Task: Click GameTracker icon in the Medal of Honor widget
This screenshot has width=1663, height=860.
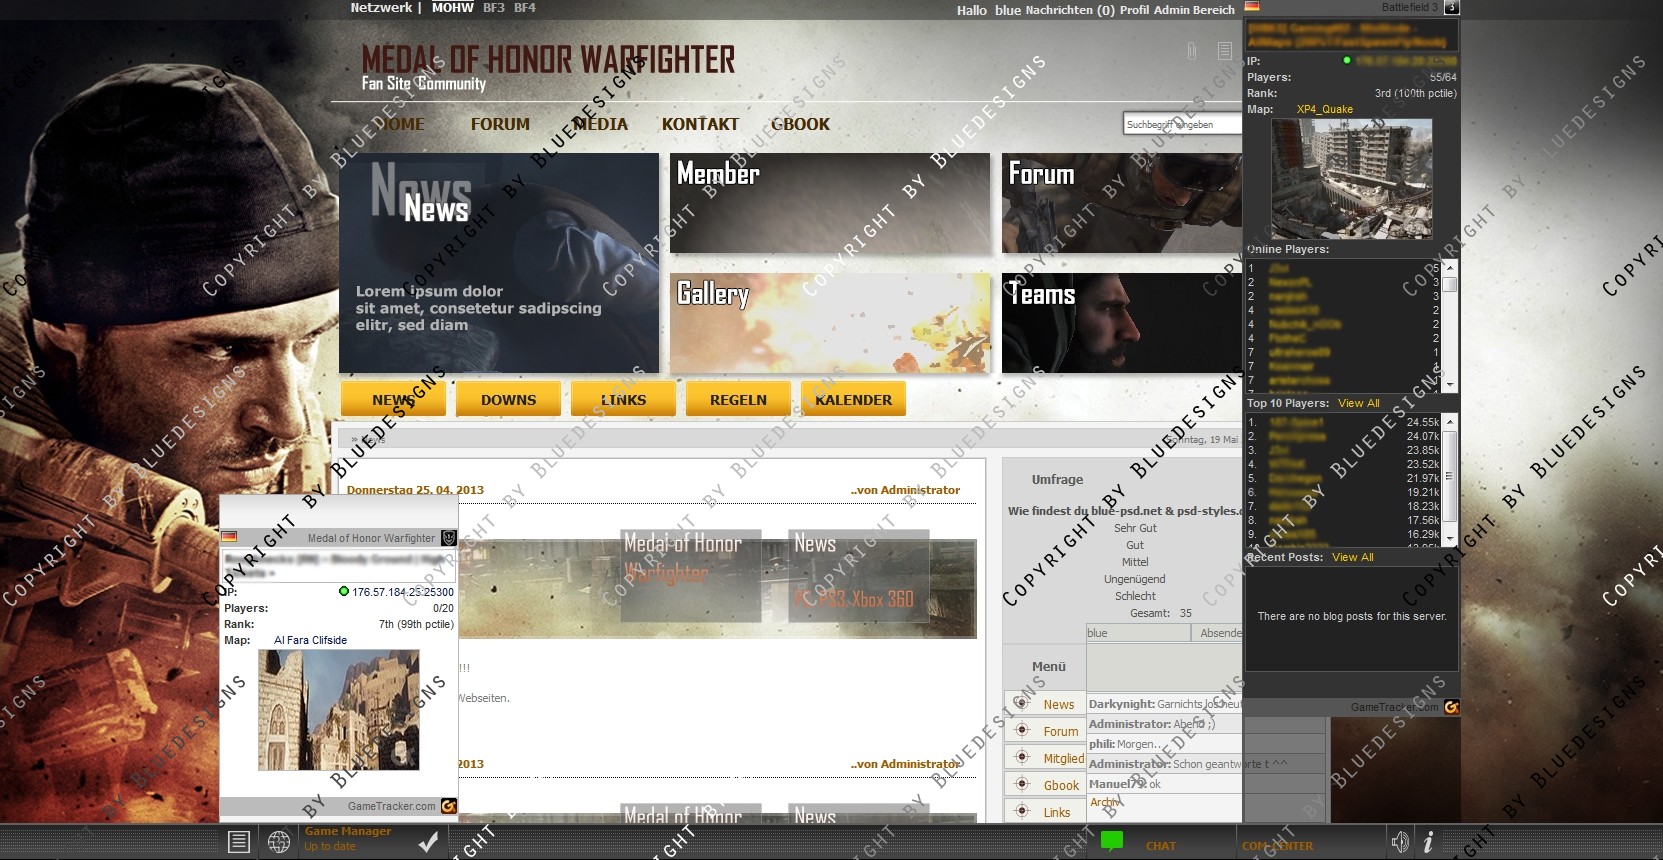Action: coord(449,806)
